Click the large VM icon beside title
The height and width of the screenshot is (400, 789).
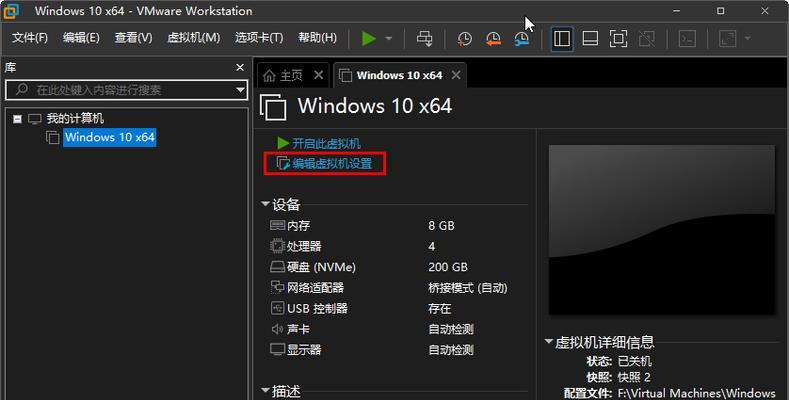(x=273, y=107)
